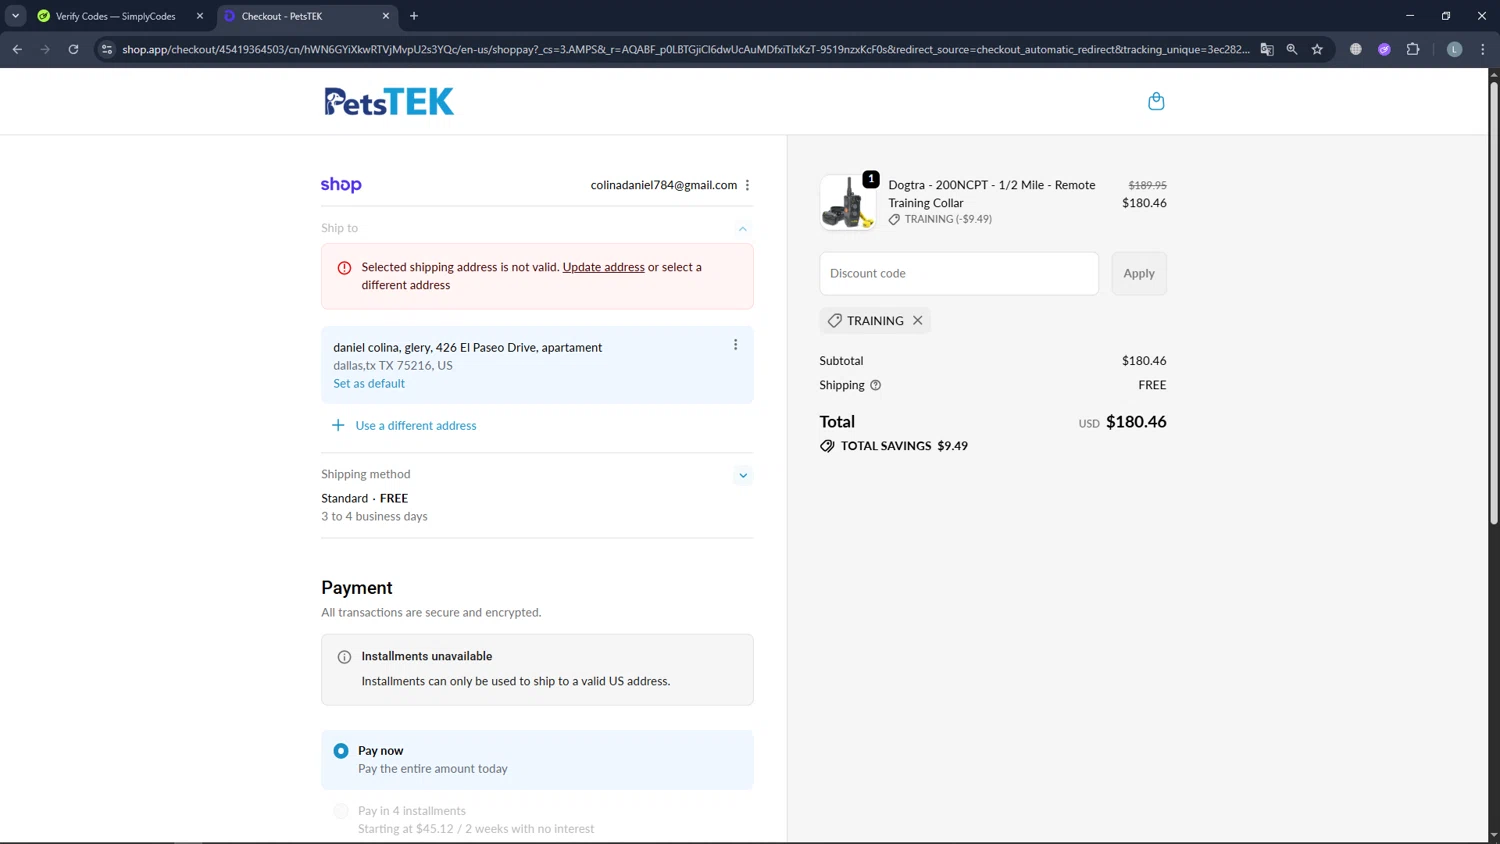Open account options next to colinadaniel784@gmail.com

click(x=747, y=185)
